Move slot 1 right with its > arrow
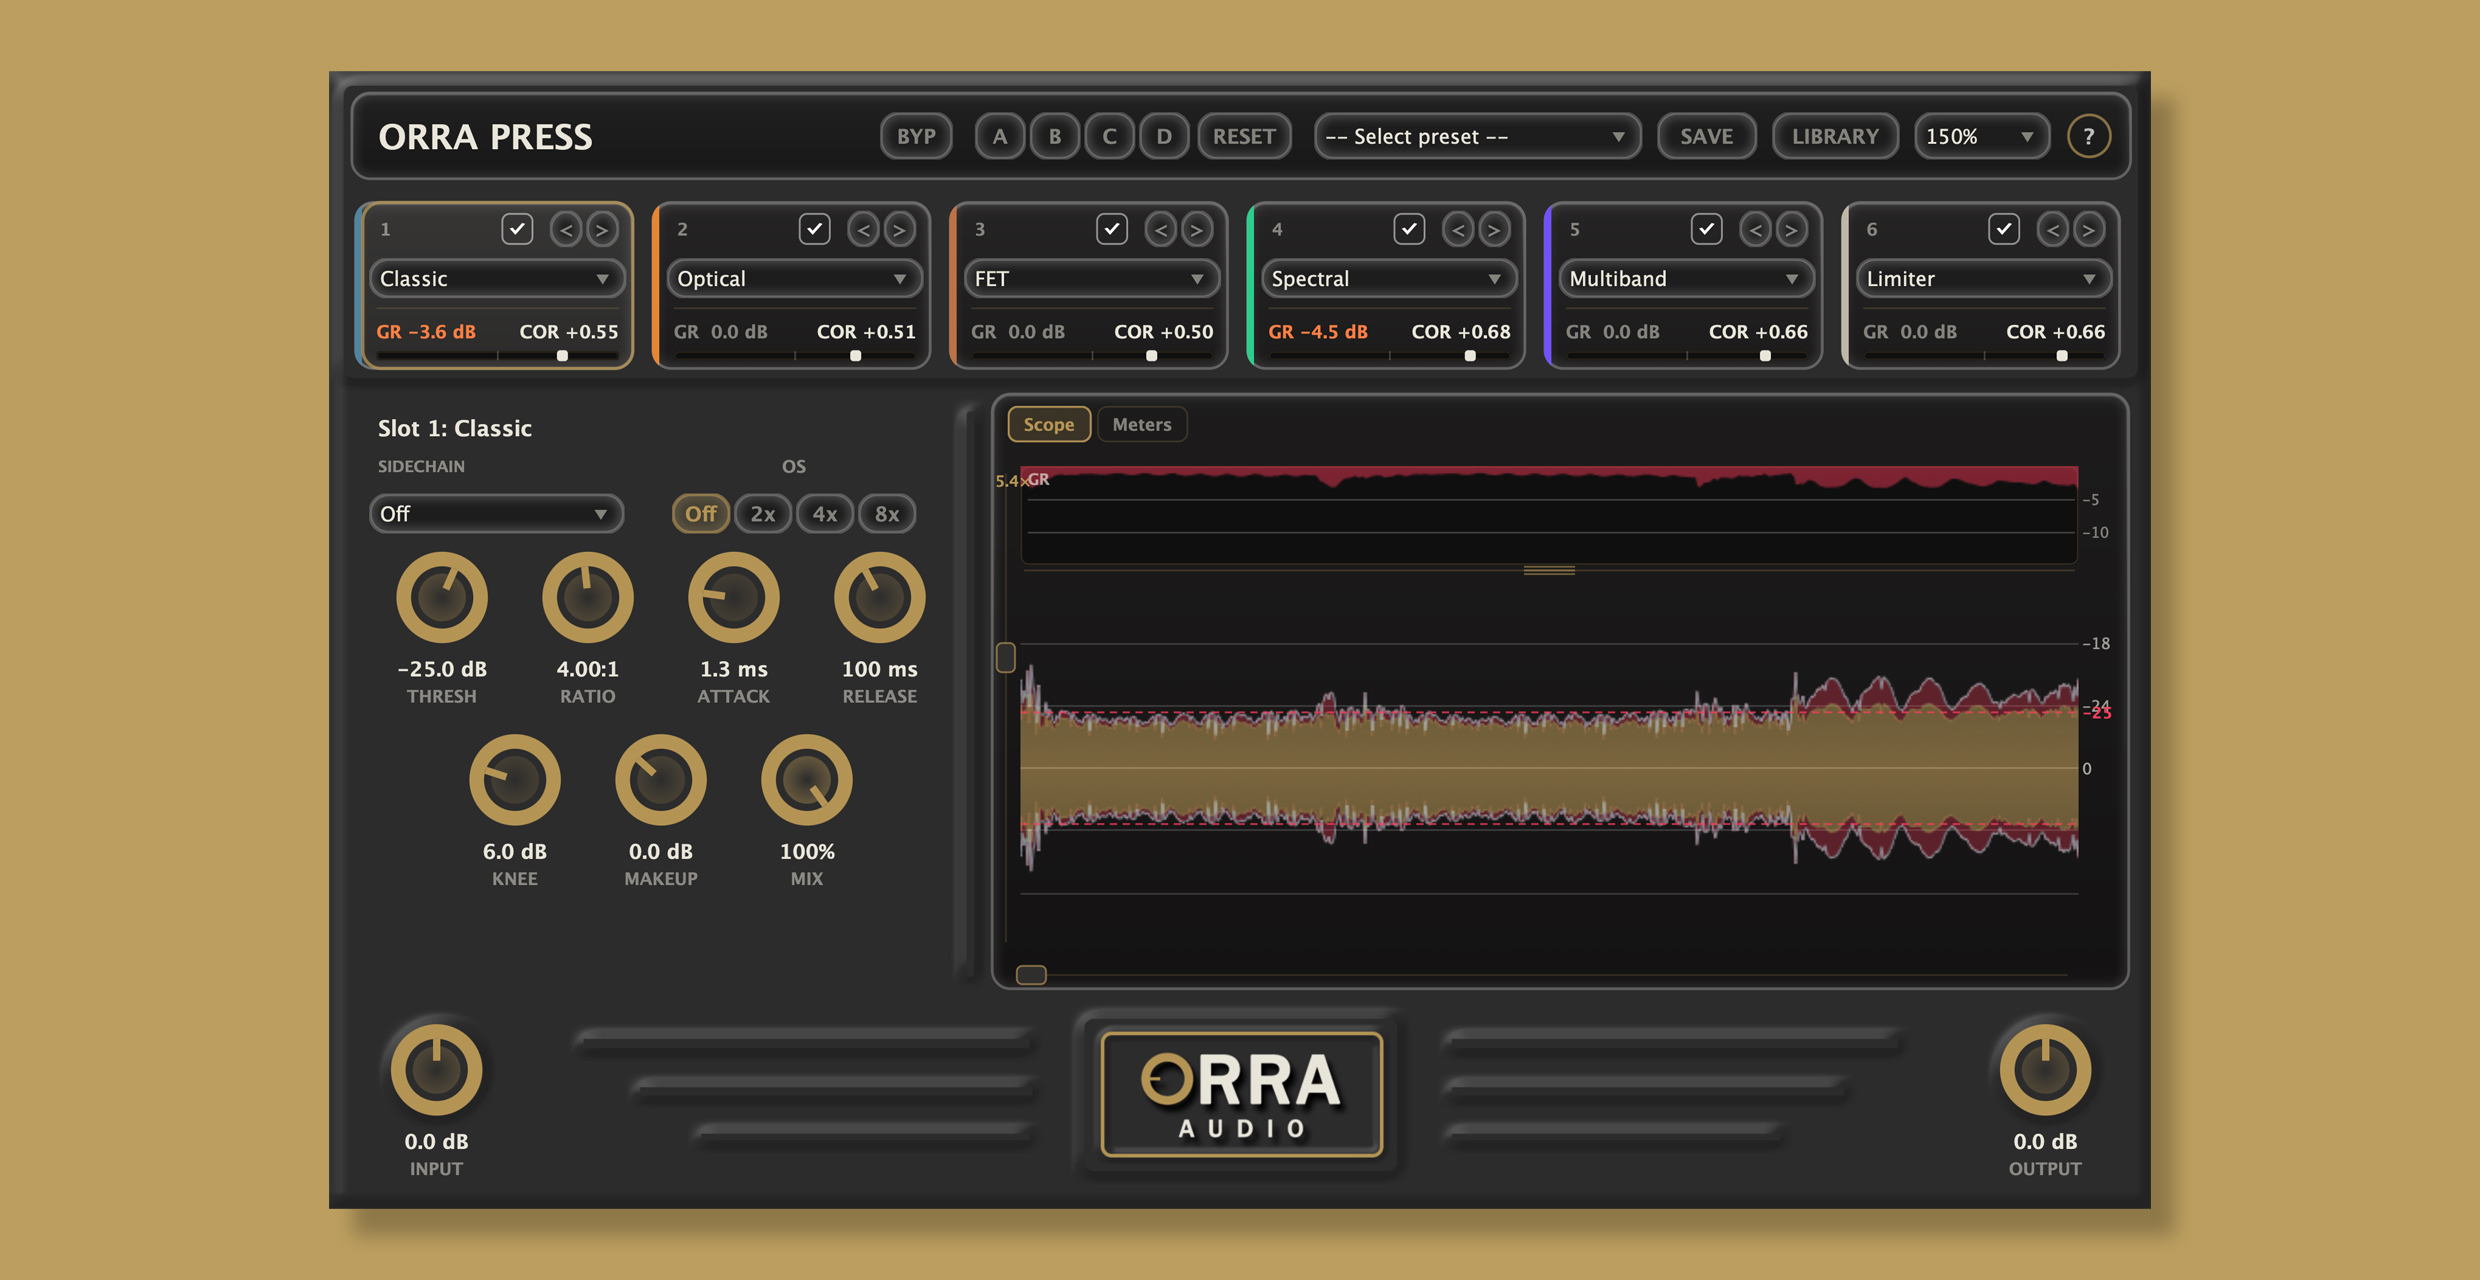Screen dimensions: 2480x1280 [x=602, y=230]
